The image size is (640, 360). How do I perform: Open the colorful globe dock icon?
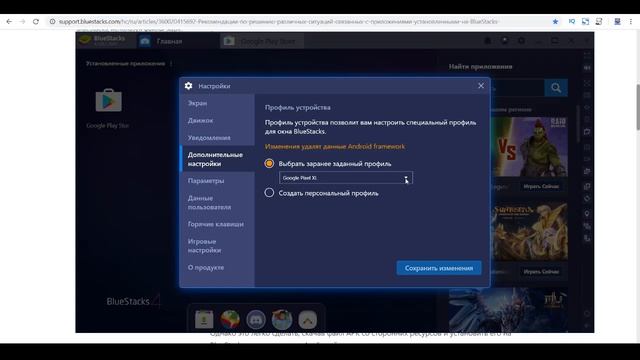[x=230, y=319]
